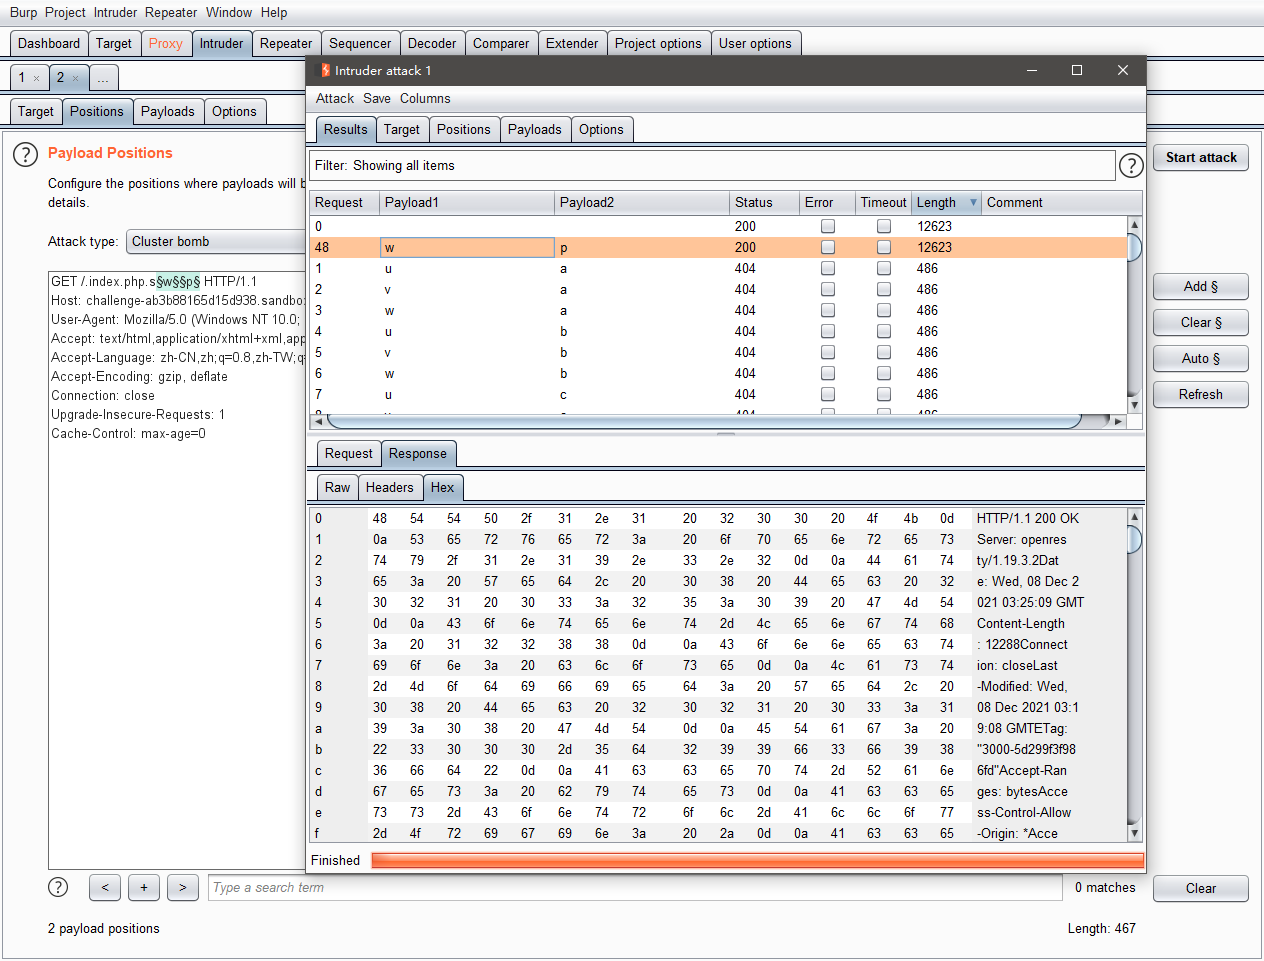Toggle Timeout checkbox for request 5
This screenshot has width=1264, height=961.
pos(884,352)
